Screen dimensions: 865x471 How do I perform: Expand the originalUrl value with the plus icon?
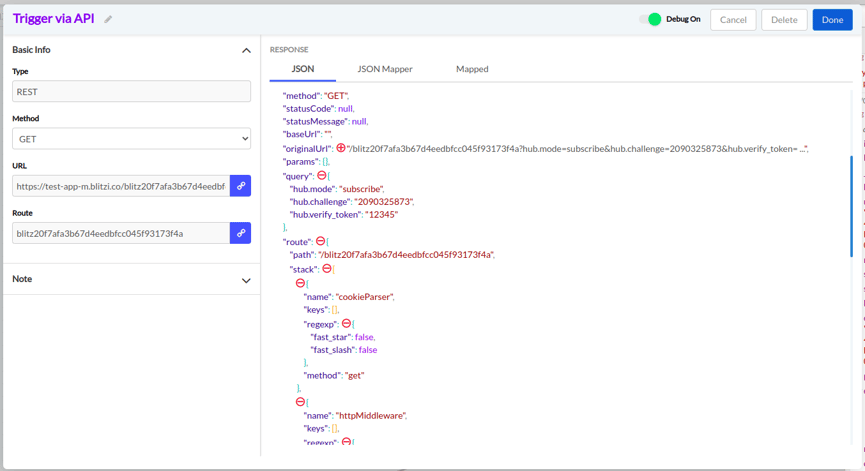pyautogui.click(x=341, y=148)
